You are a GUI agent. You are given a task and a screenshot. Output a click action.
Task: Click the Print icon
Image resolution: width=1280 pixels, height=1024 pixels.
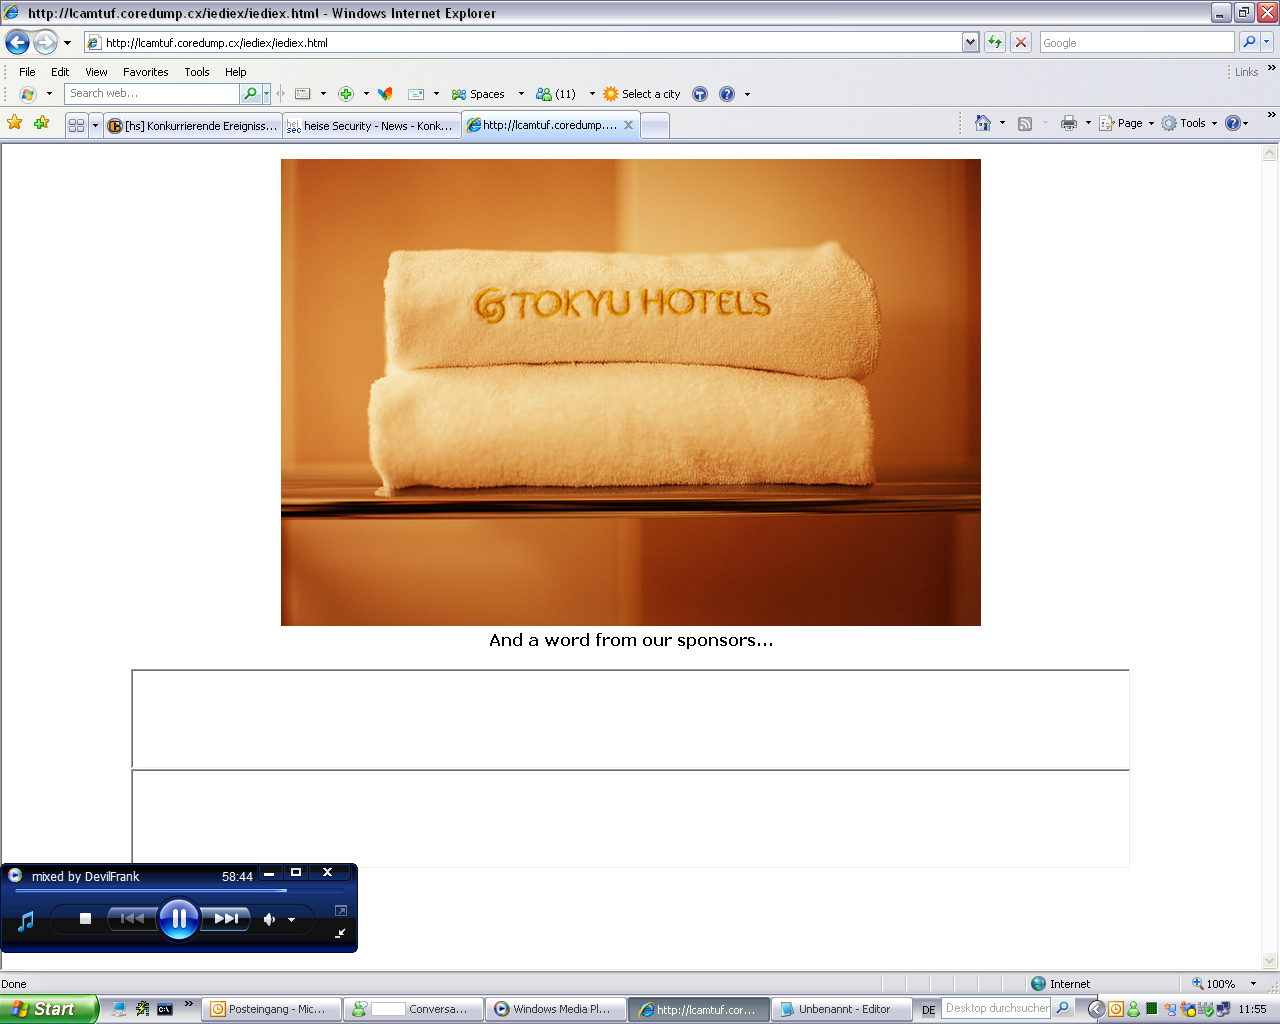pyautogui.click(x=1068, y=123)
